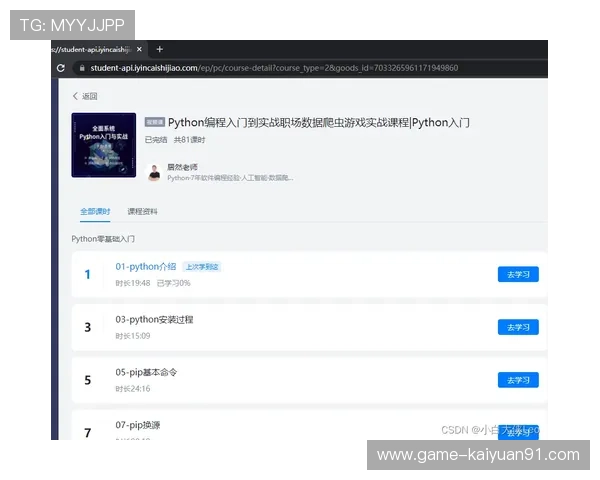Screen dimensions: 600x480
Task: Click the site lock icon in address bar
Action: click(82, 68)
